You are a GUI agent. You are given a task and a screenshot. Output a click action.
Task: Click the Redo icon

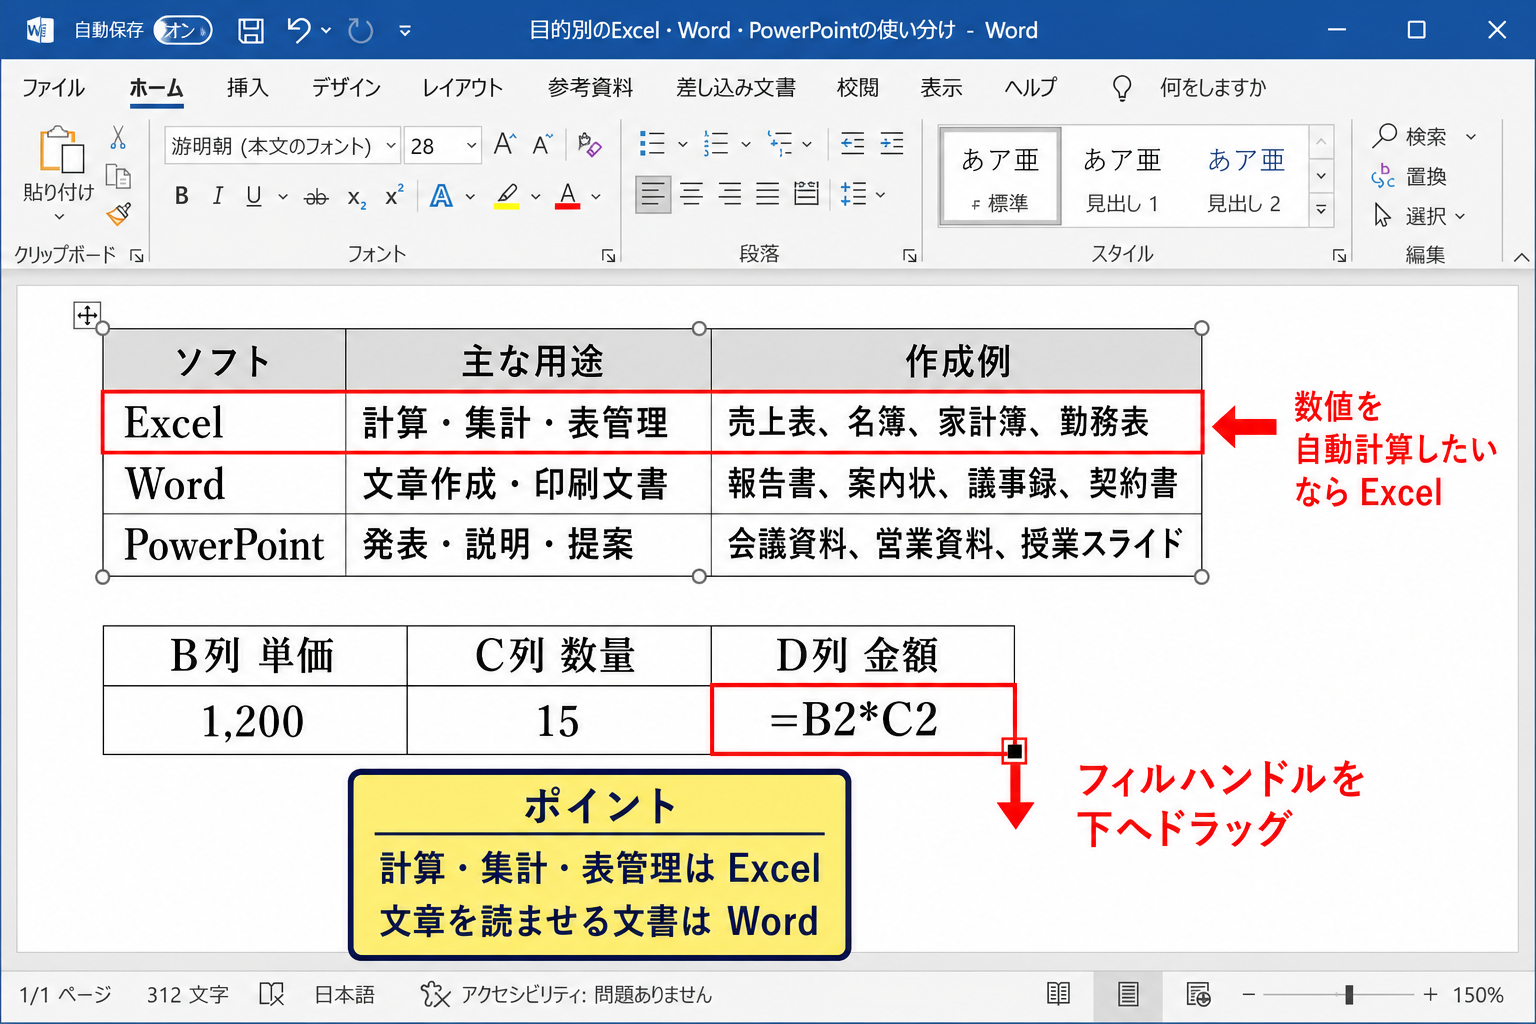(x=360, y=31)
